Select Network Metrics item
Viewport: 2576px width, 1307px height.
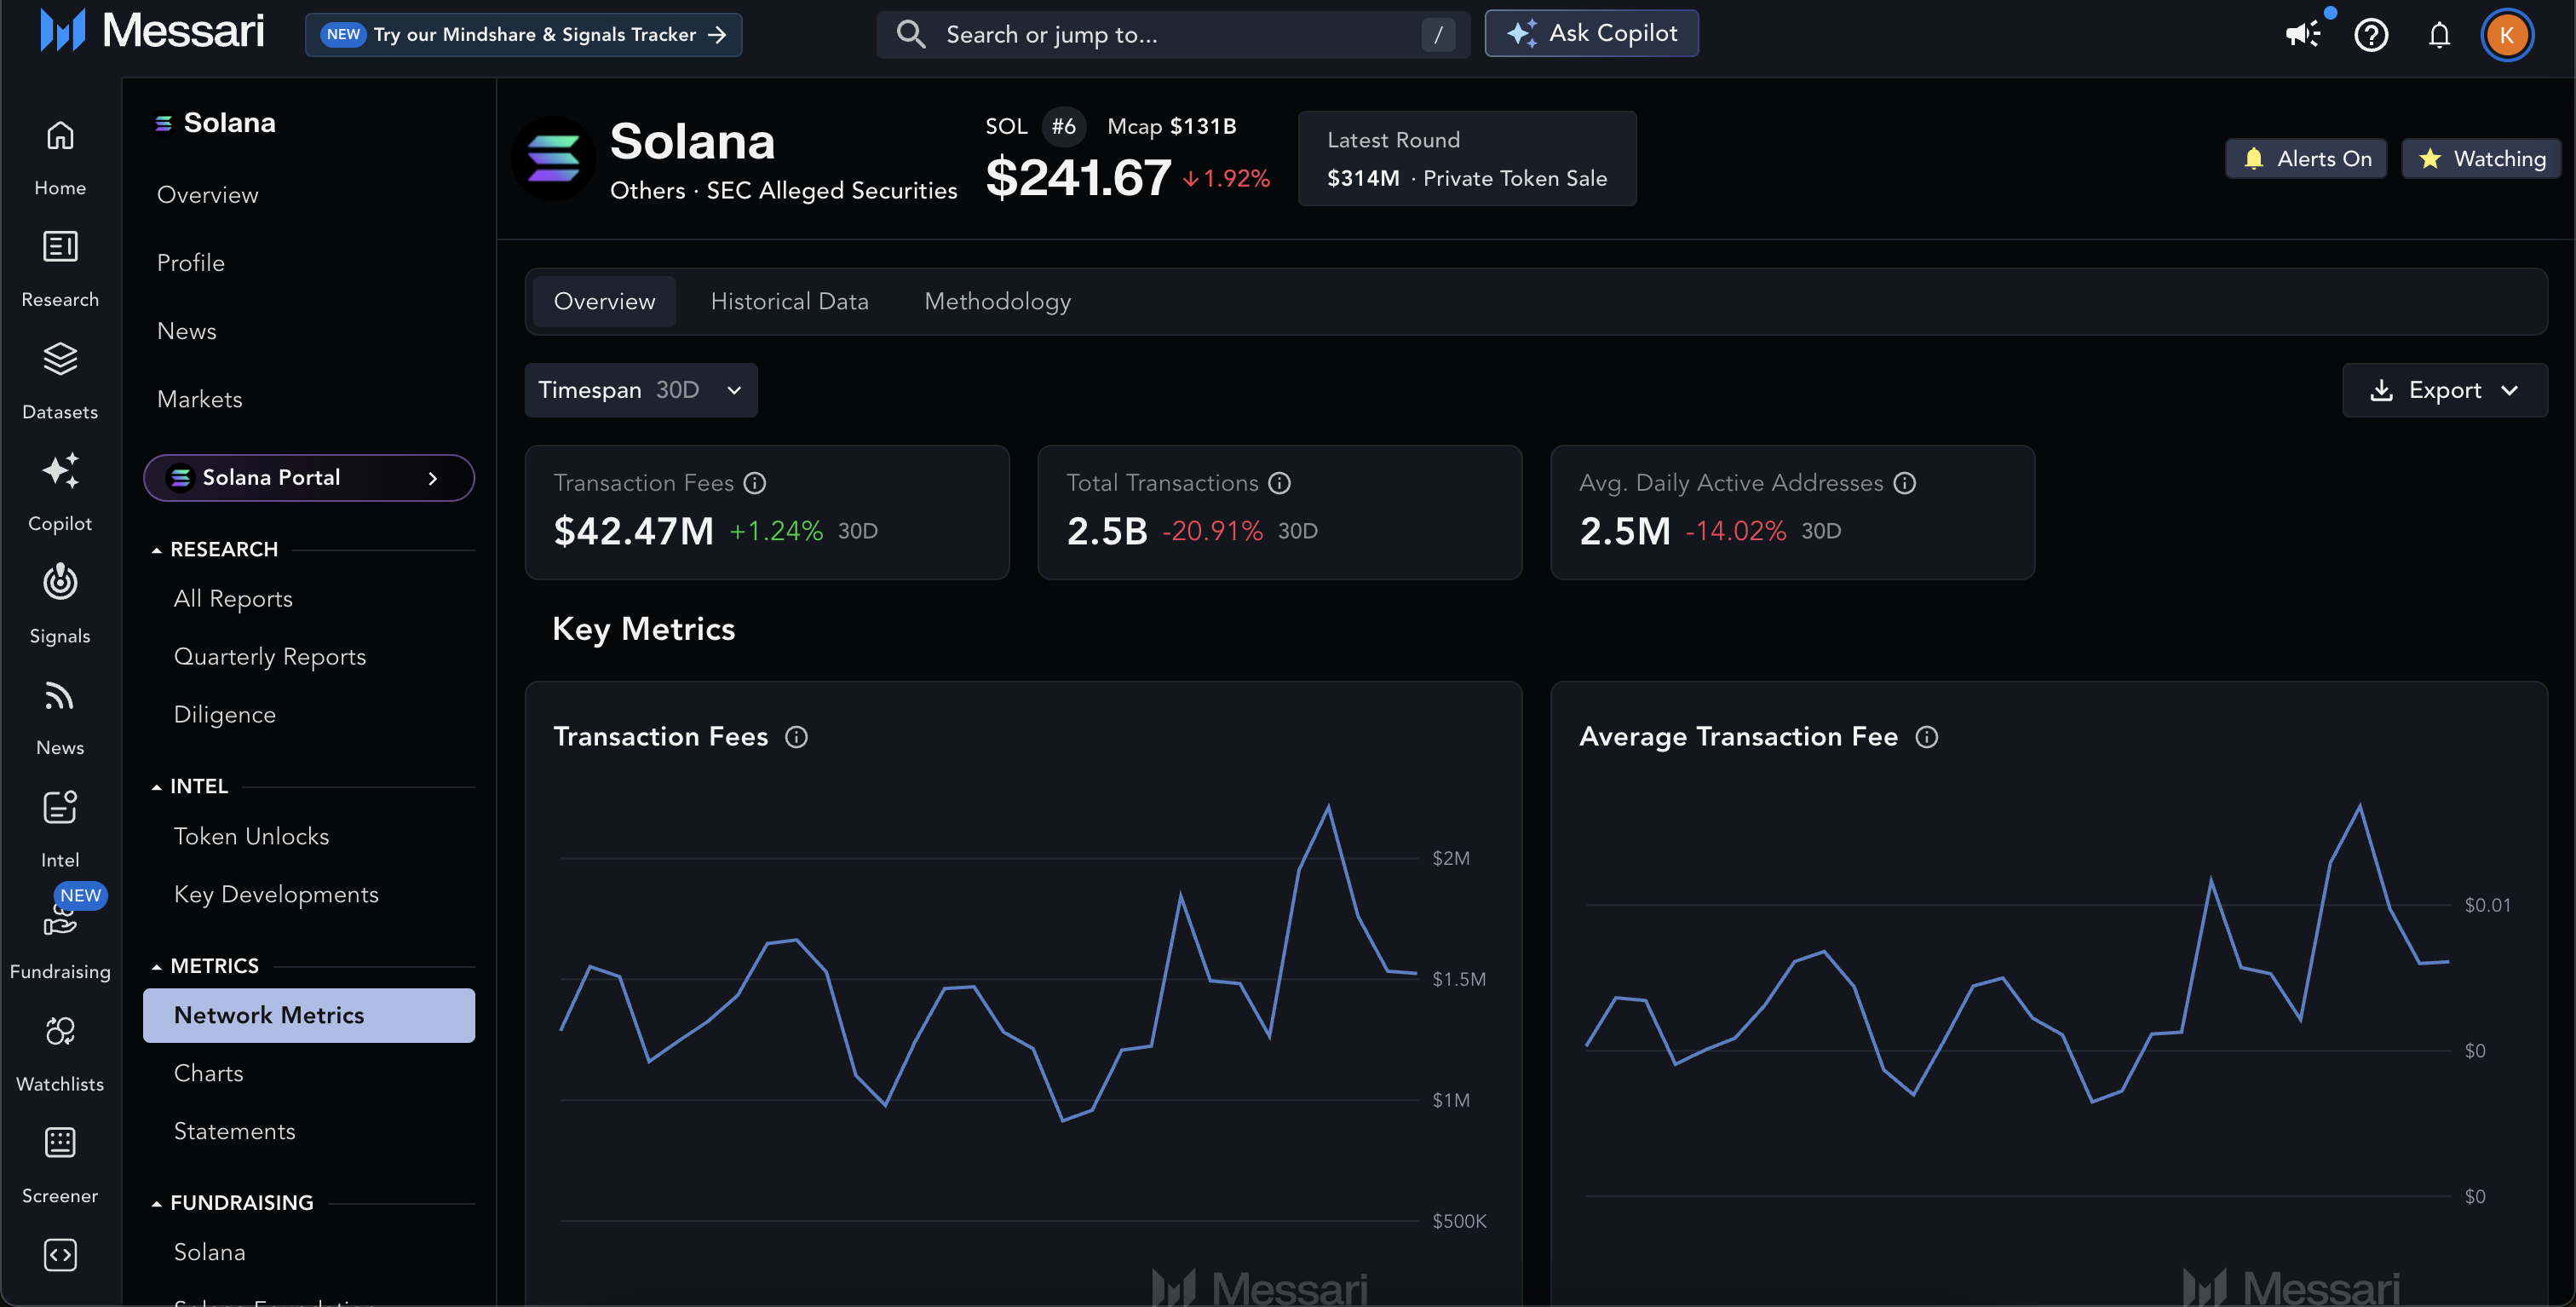coord(309,1015)
